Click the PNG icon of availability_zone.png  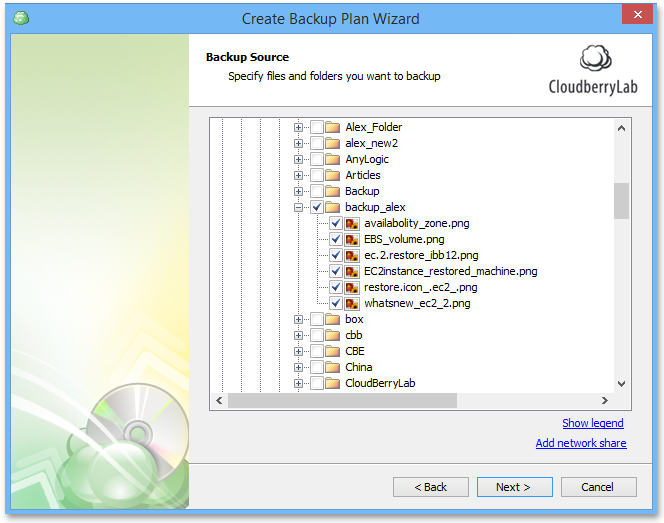click(352, 223)
